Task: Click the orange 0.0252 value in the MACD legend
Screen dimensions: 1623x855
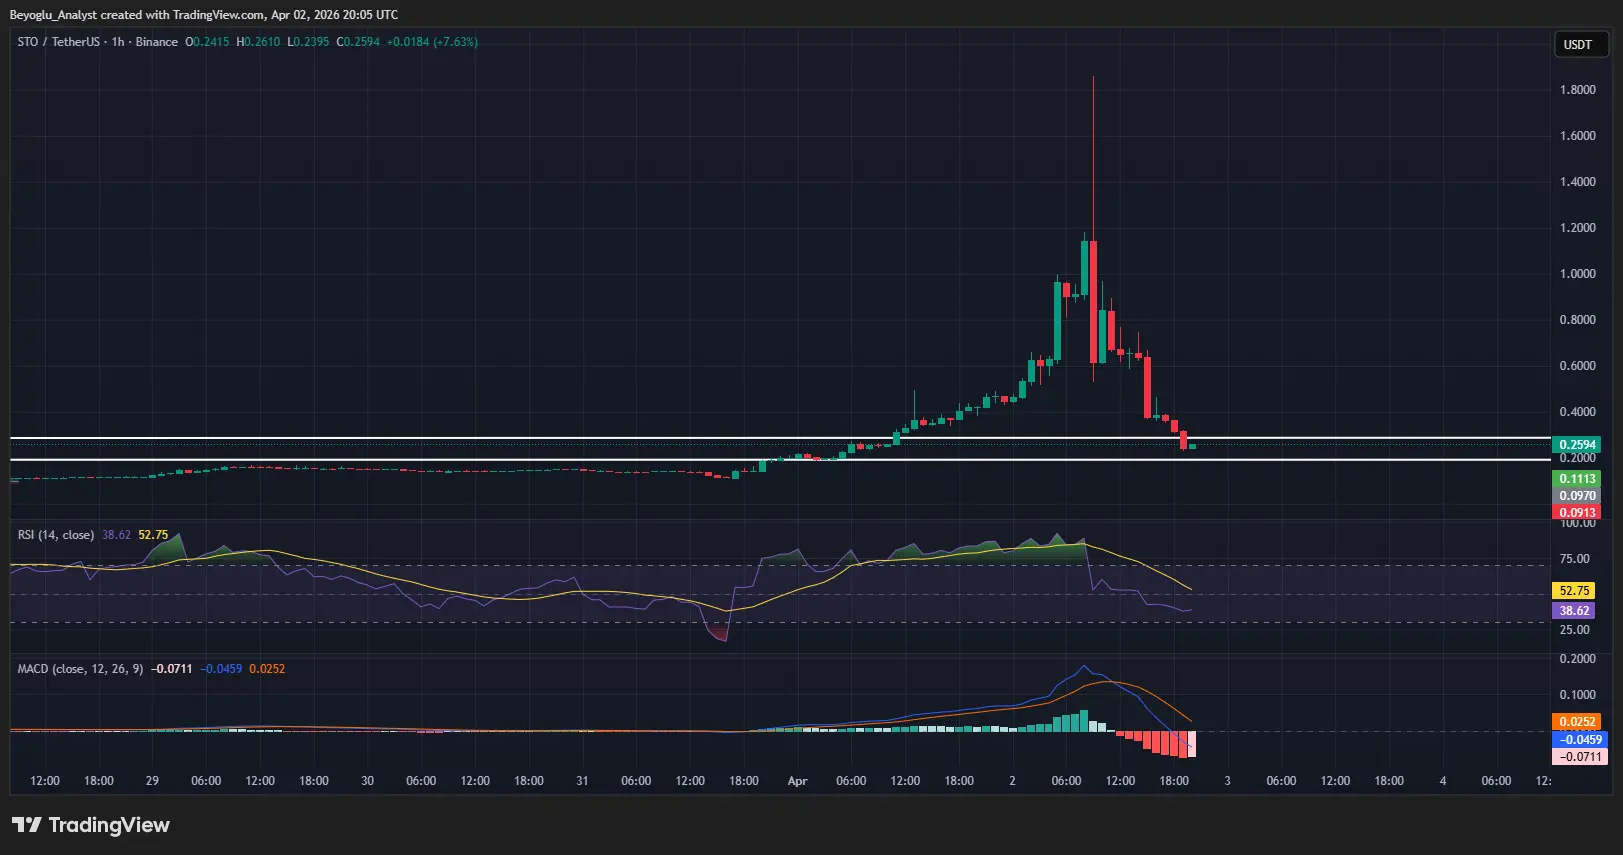Action: coord(267,669)
